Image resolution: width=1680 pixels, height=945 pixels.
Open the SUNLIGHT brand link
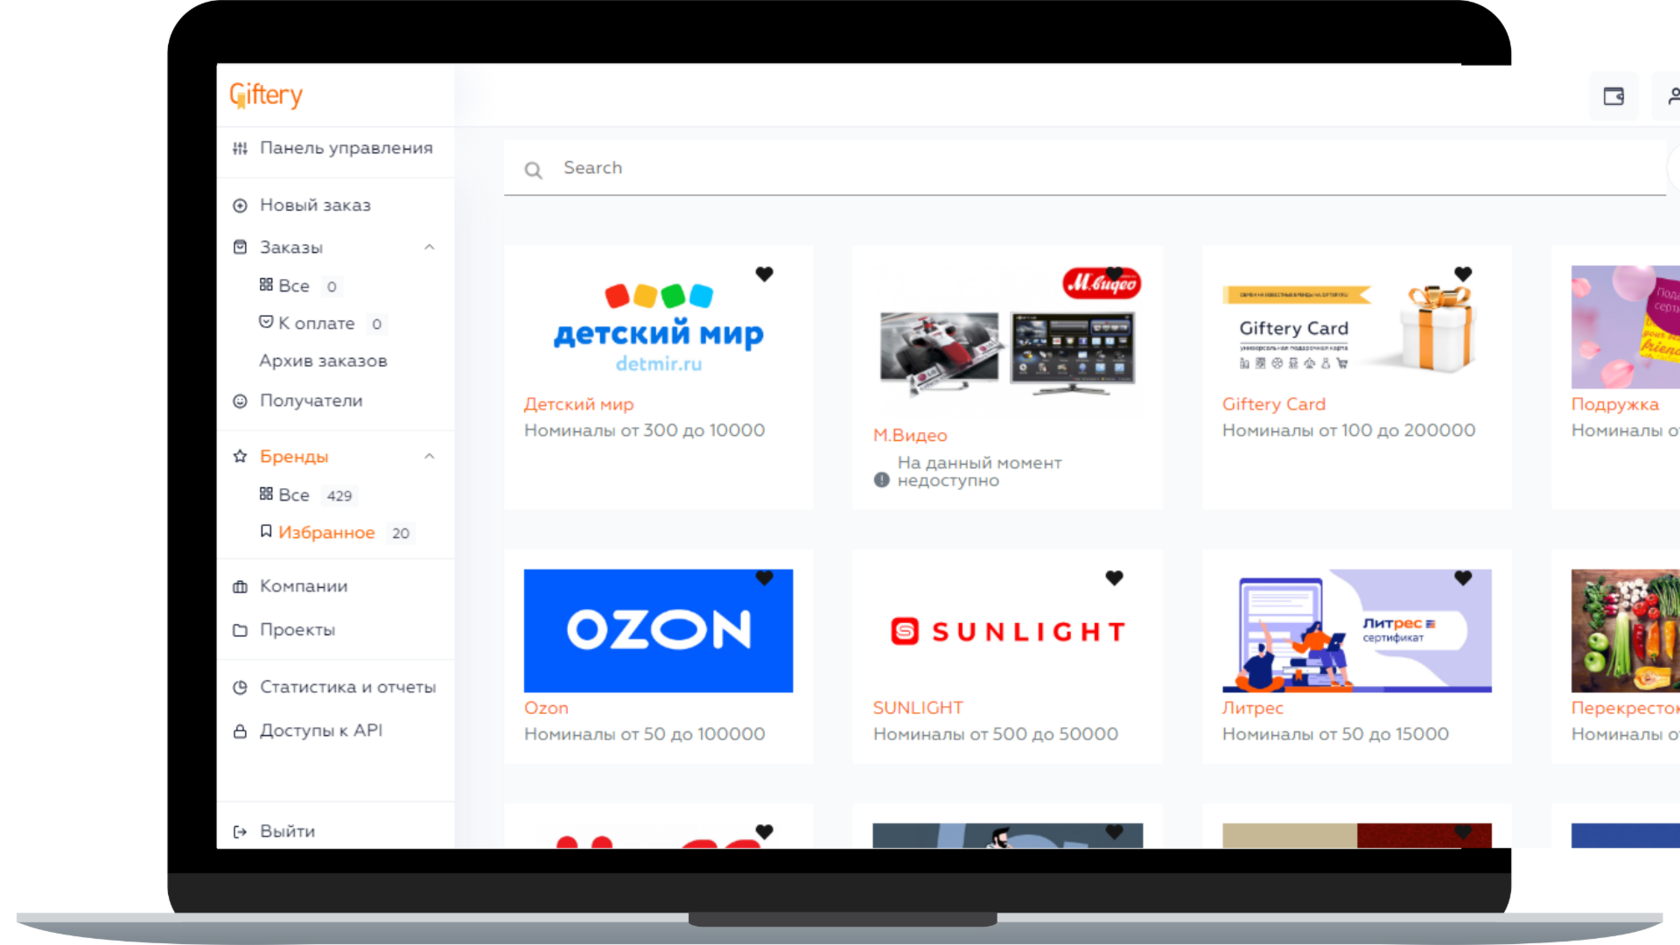coord(918,708)
